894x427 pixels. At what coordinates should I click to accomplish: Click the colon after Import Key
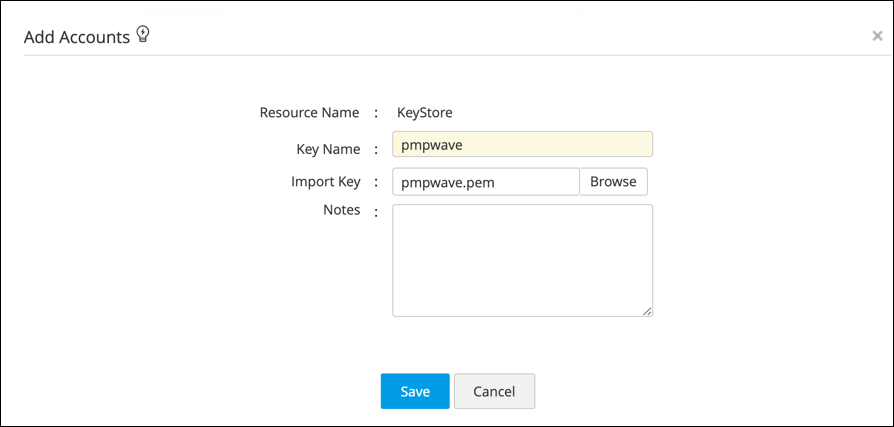375,182
